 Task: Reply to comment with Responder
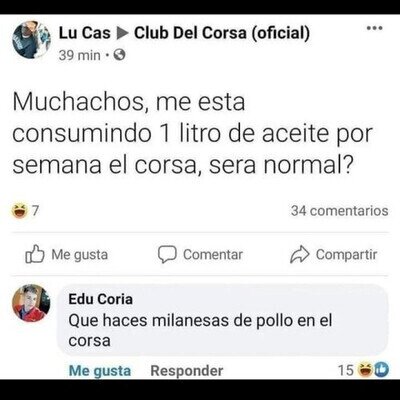pos(187,371)
